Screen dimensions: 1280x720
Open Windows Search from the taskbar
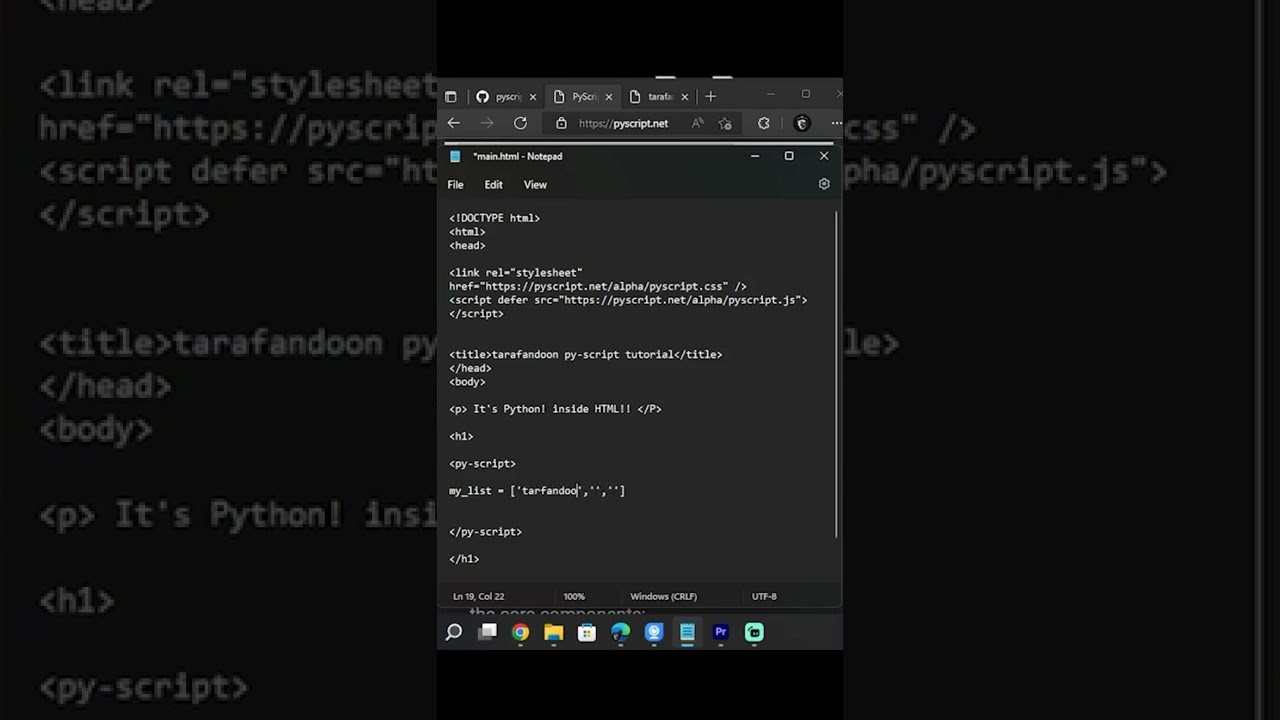pyautogui.click(x=454, y=632)
